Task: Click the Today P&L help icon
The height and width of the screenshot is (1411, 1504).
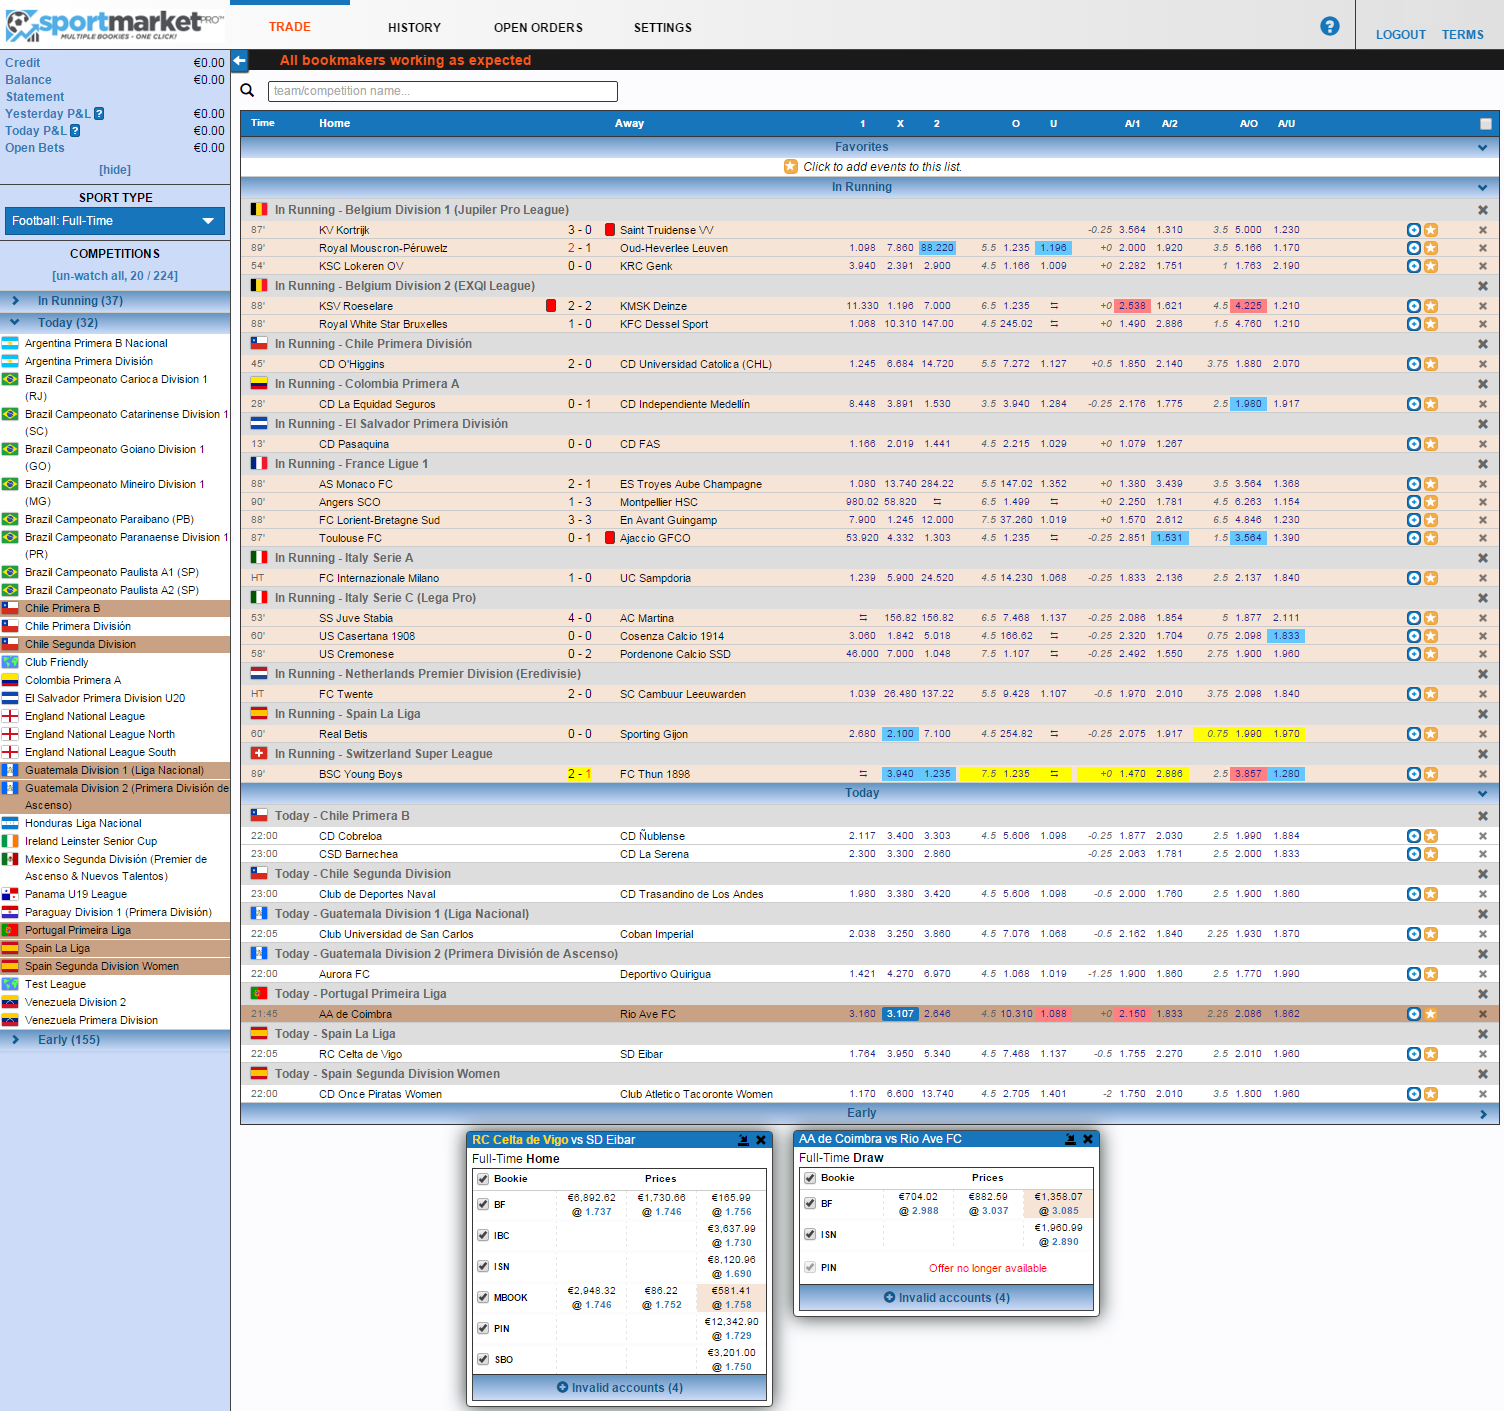Action: tap(75, 131)
